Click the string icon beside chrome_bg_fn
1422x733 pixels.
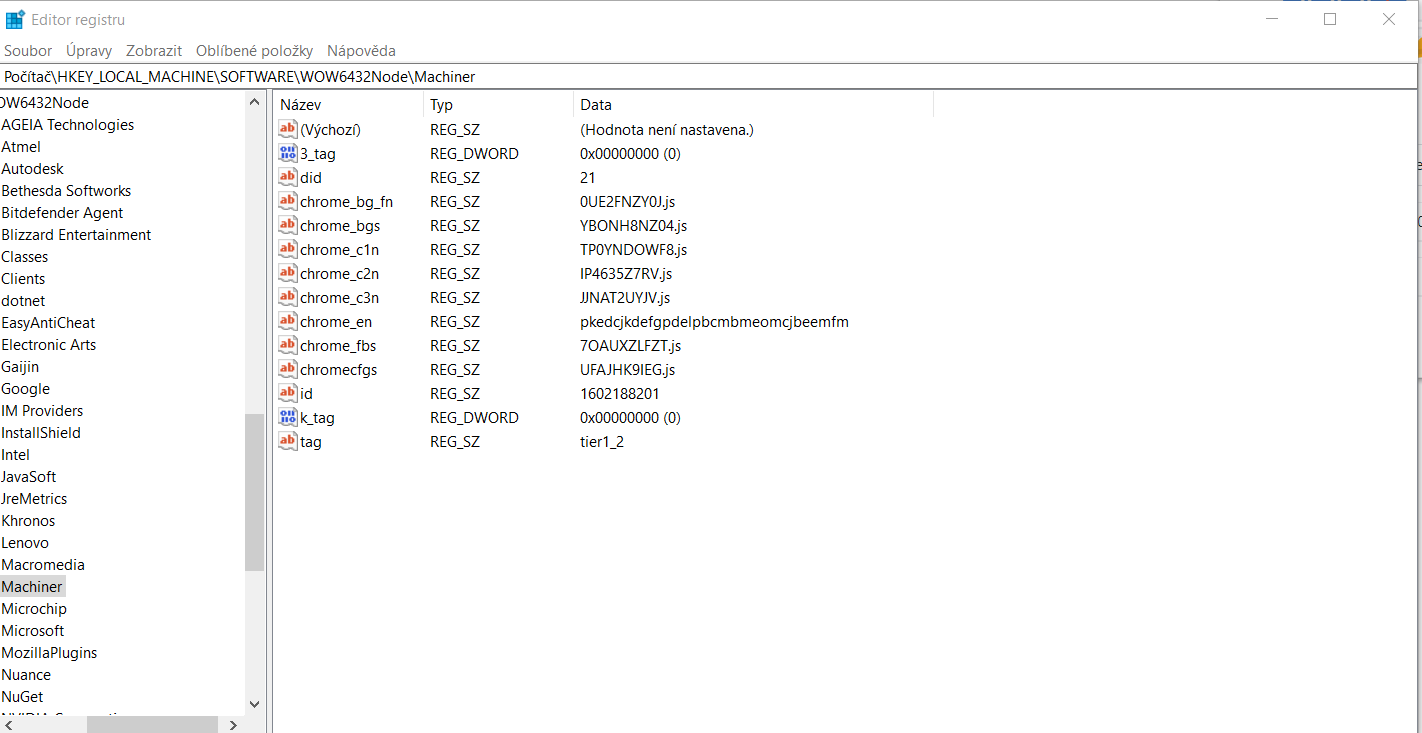pos(288,201)
